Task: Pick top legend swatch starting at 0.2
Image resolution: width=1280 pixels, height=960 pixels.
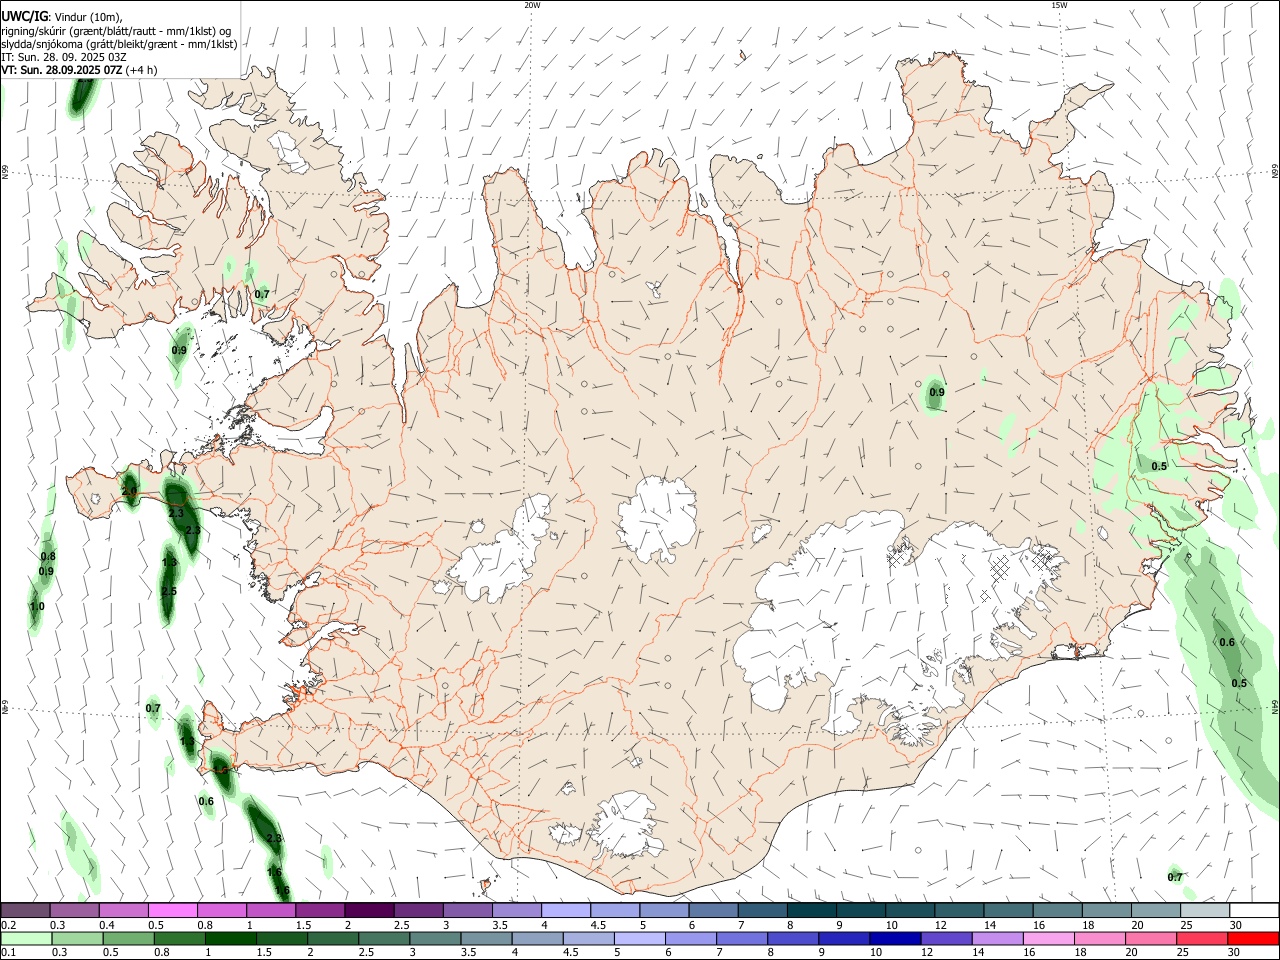Action: (25, 910)
